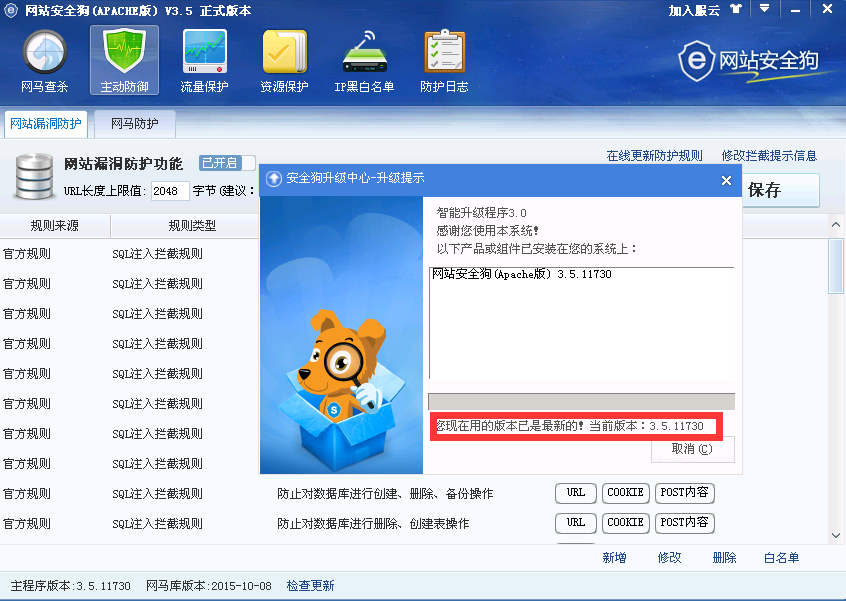The height and width of the screenshot is (601, 846).
Task: Click the 修改 link
Action: (x=670, y=558)
